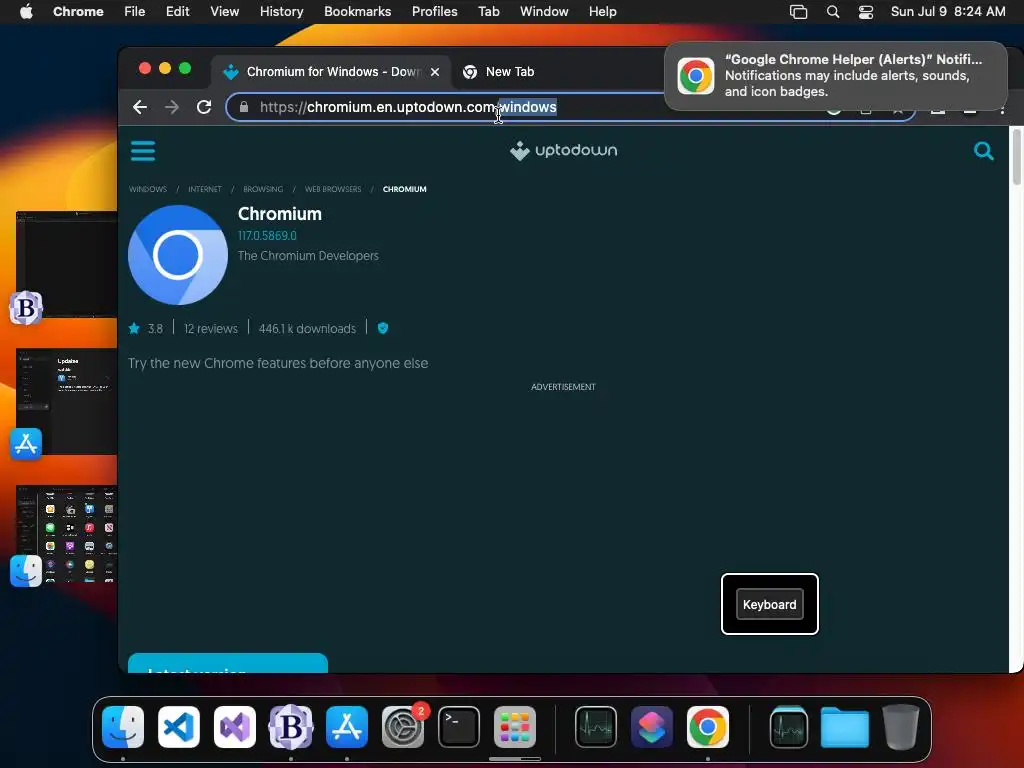
Task: Reload the Chromium Uptodown page
Action: click(204, 107)
